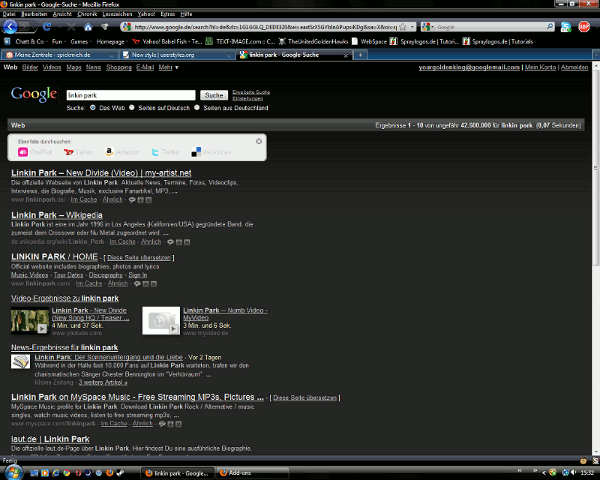The image size is (600, 480).
Task: Open 'Erweiterte Suche' link
Action: [x=251, y=92]
